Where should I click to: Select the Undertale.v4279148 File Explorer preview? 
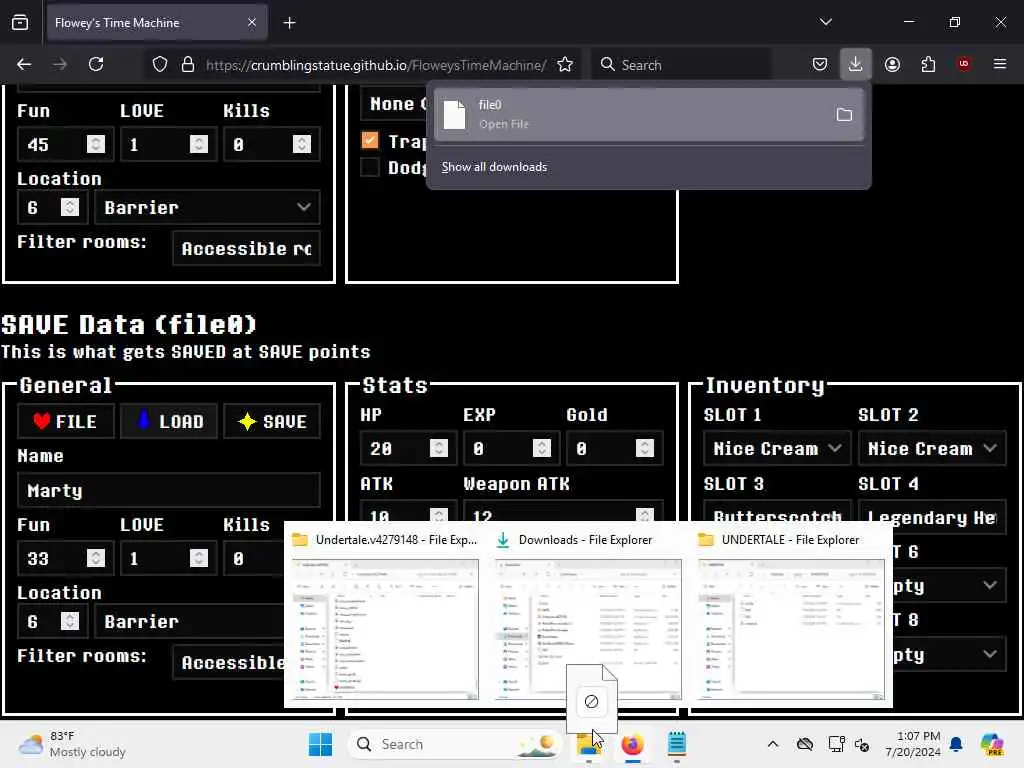[385, 617]
